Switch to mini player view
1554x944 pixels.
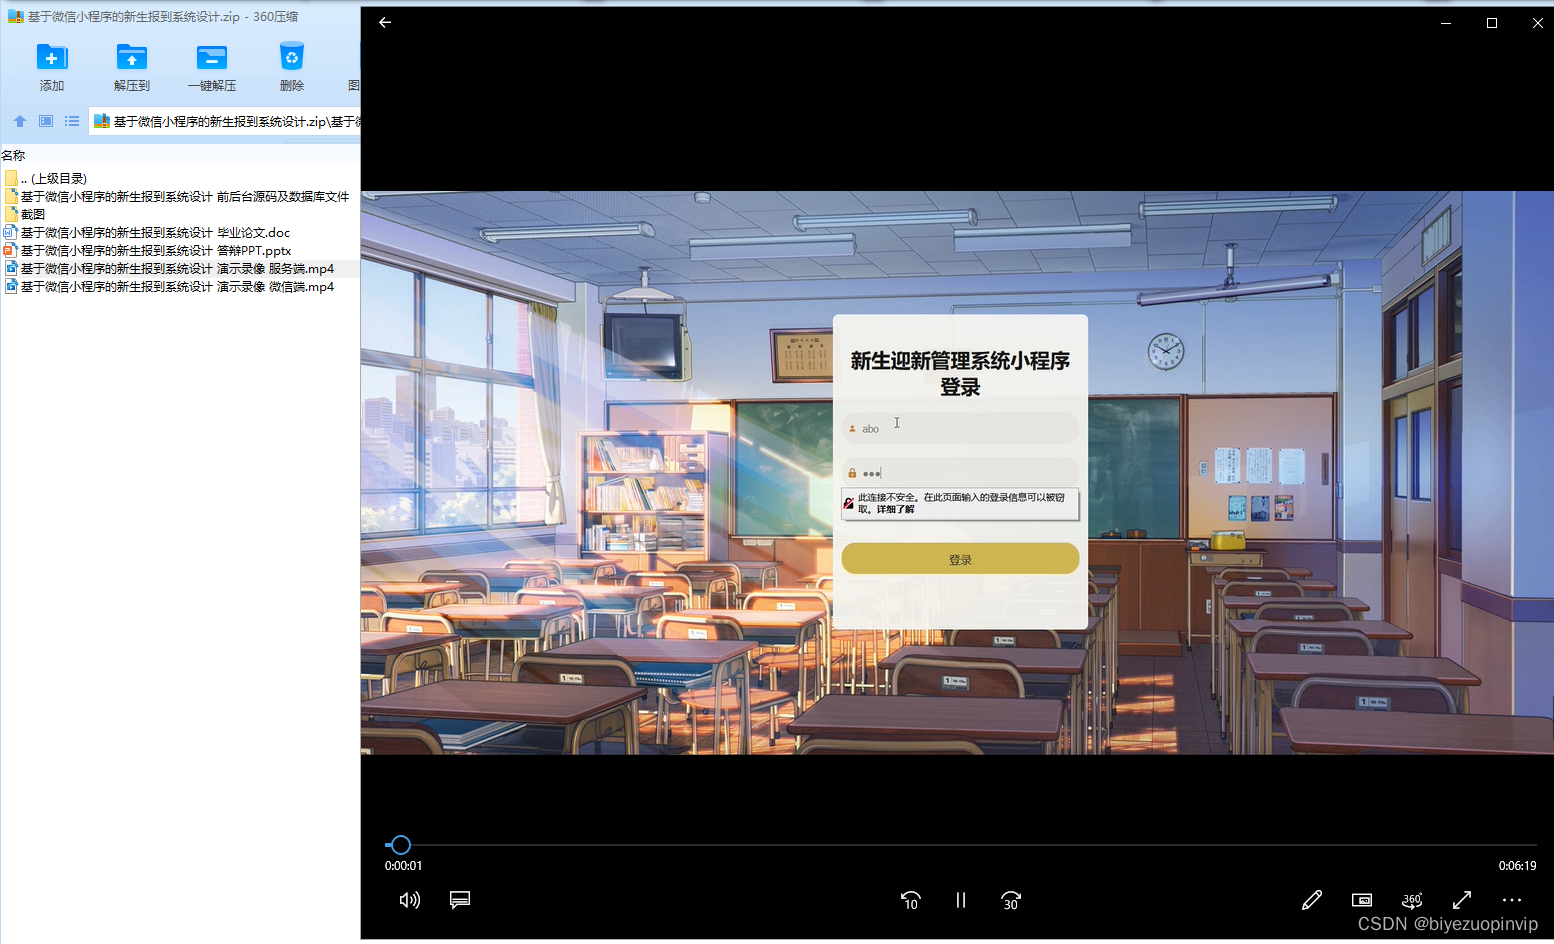pos(1362,900)
